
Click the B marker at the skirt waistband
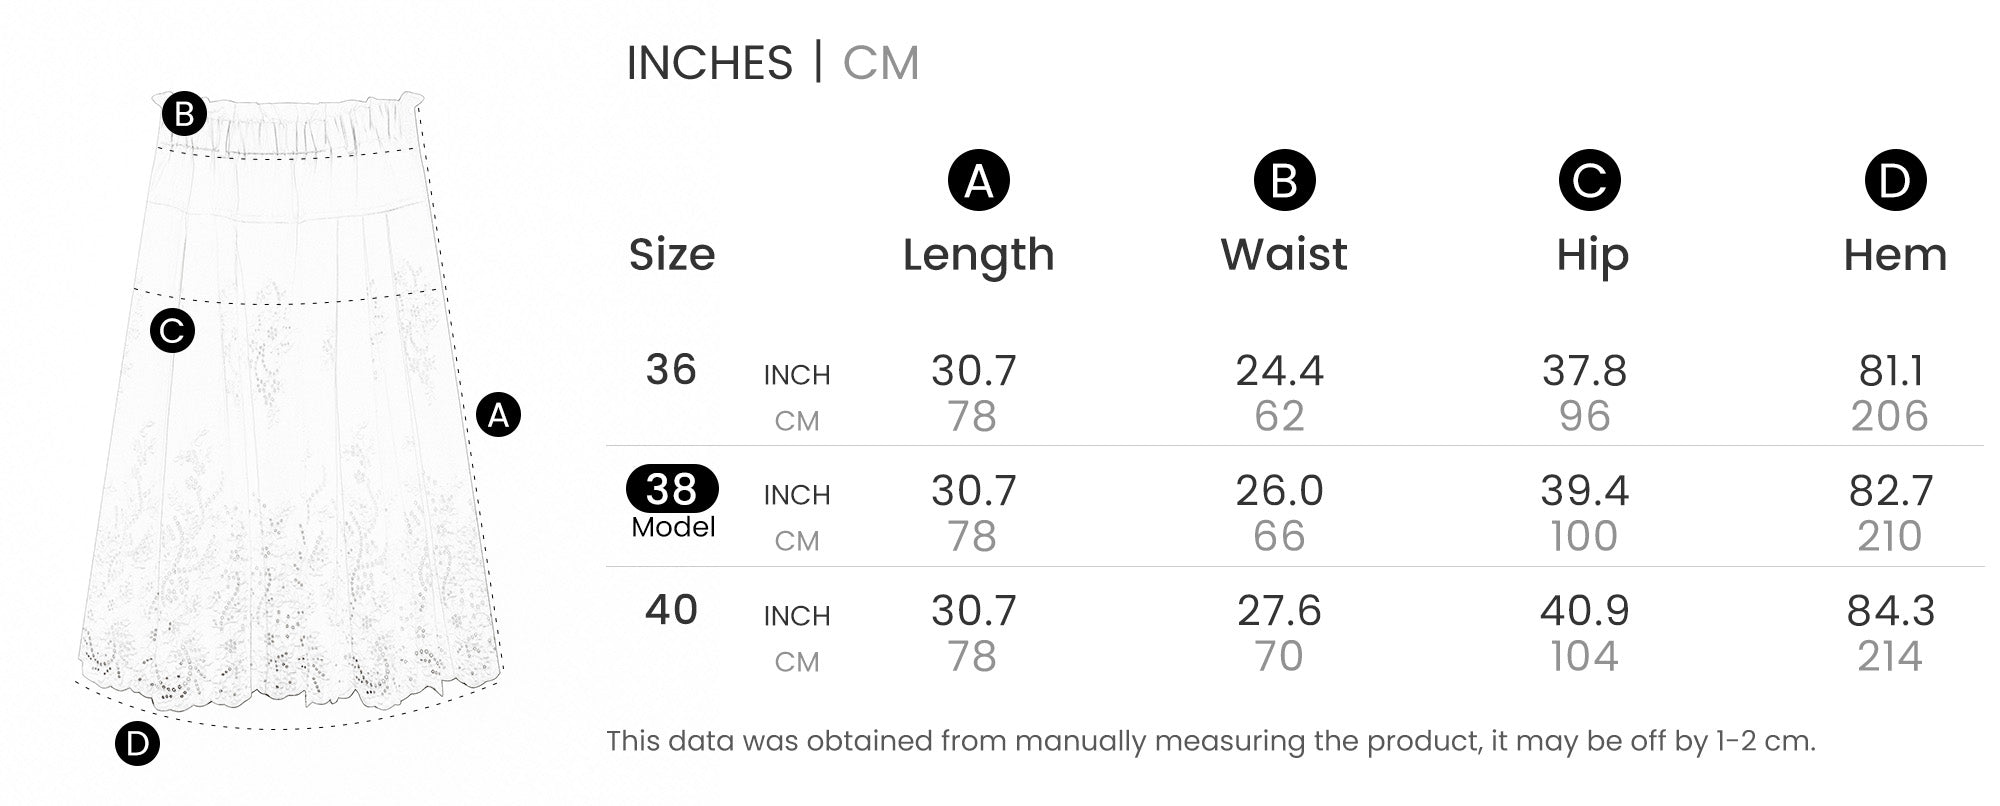[x=184, y=114]
